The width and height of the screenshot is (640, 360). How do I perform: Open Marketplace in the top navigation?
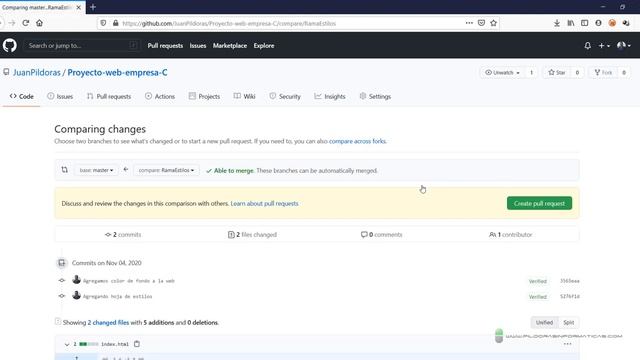pyautogui.click(x=230, y=46)
